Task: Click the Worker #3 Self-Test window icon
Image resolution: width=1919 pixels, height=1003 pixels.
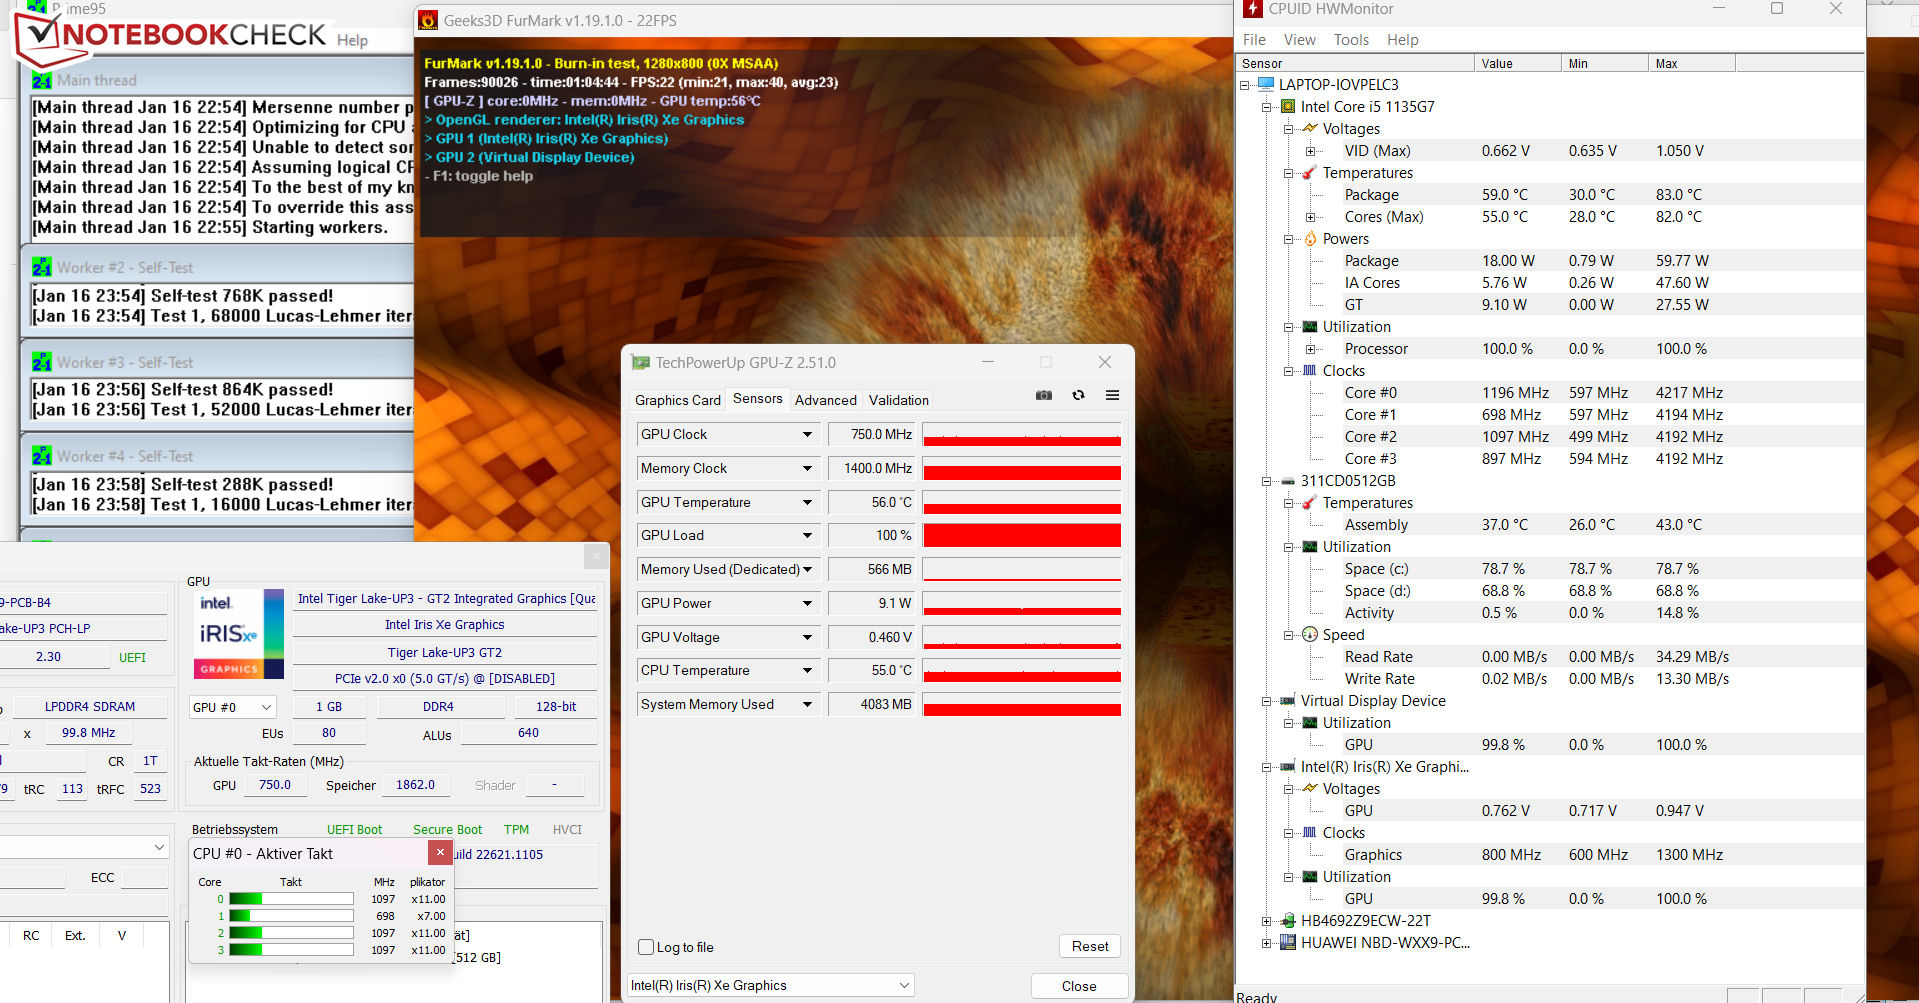Action: (x=42, y=362)
